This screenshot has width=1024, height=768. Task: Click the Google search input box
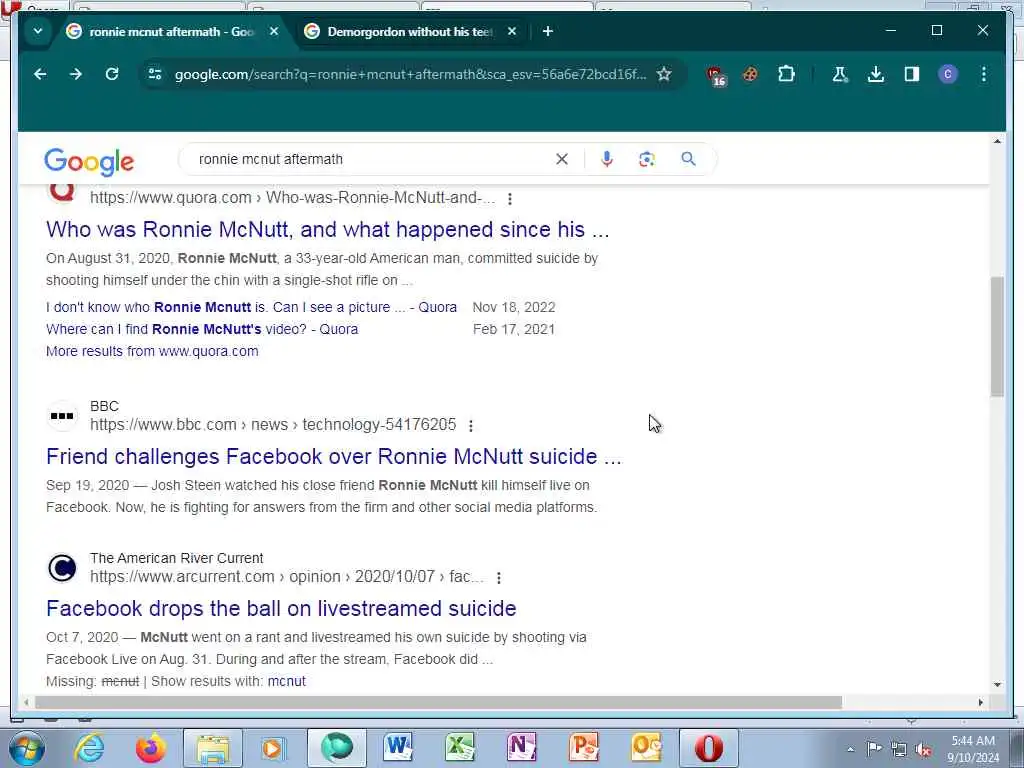(372, 159)
